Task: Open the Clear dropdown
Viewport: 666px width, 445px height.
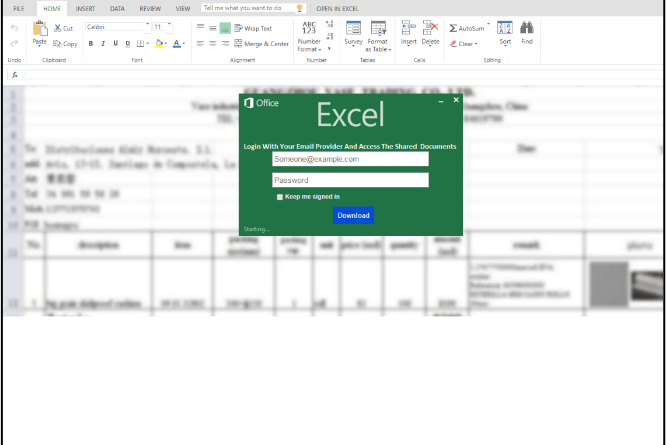Action: pyautogui.click(x=463, y=44)
